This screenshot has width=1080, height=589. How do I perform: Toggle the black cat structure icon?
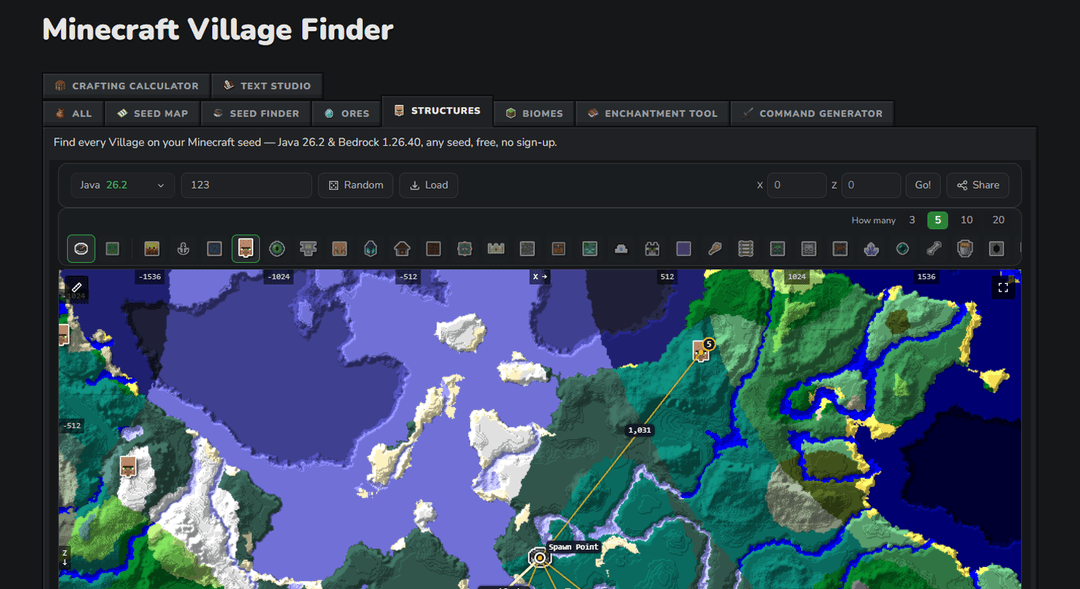tap(652, 249)
